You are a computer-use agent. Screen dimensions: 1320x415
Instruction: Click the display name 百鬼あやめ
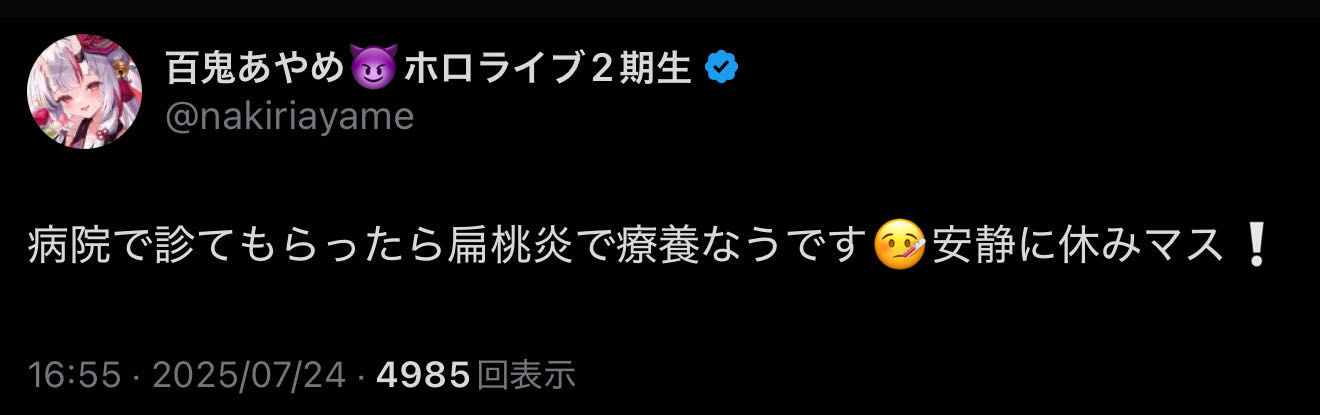257,69
